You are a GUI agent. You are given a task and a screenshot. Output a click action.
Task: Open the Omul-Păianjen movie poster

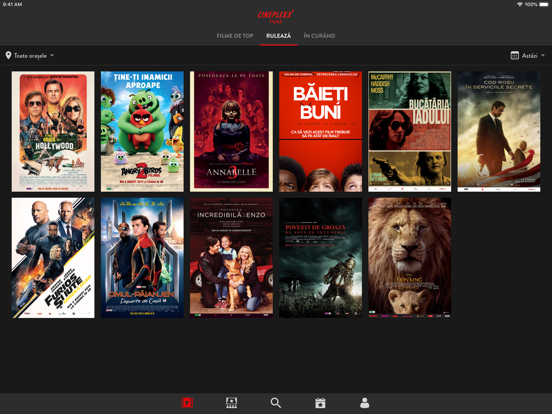coord(142,258)
